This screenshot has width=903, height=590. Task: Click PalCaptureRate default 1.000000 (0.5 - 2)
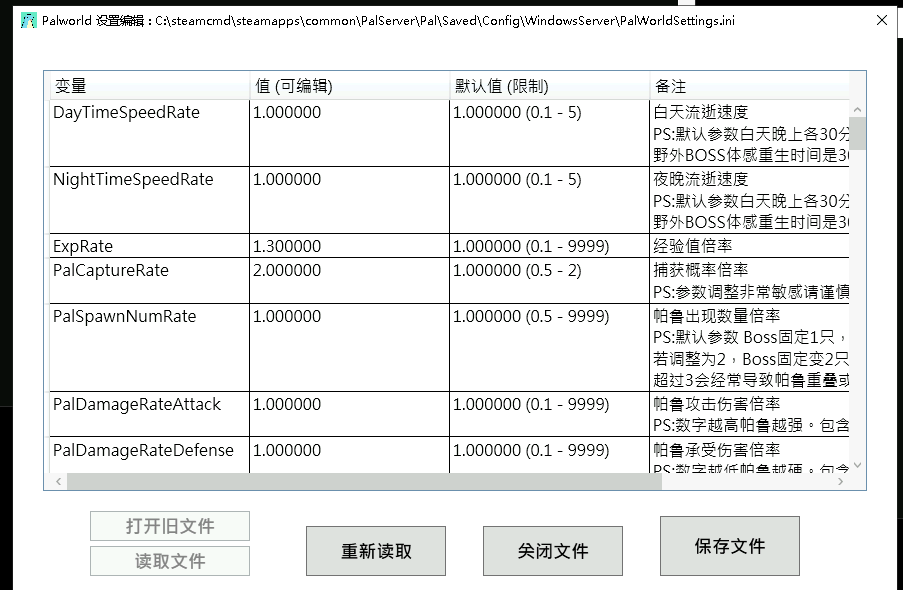517,270
